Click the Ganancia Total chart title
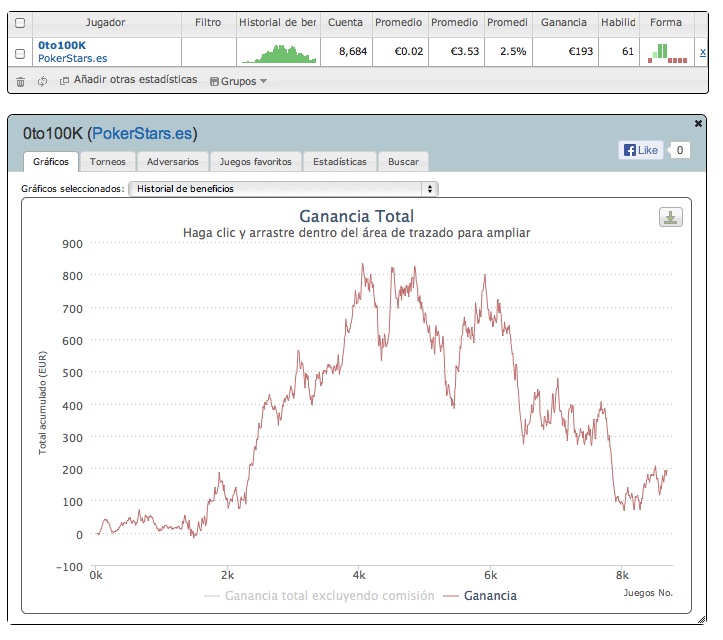This screenshot has height=640, width=723. [356, 216]
